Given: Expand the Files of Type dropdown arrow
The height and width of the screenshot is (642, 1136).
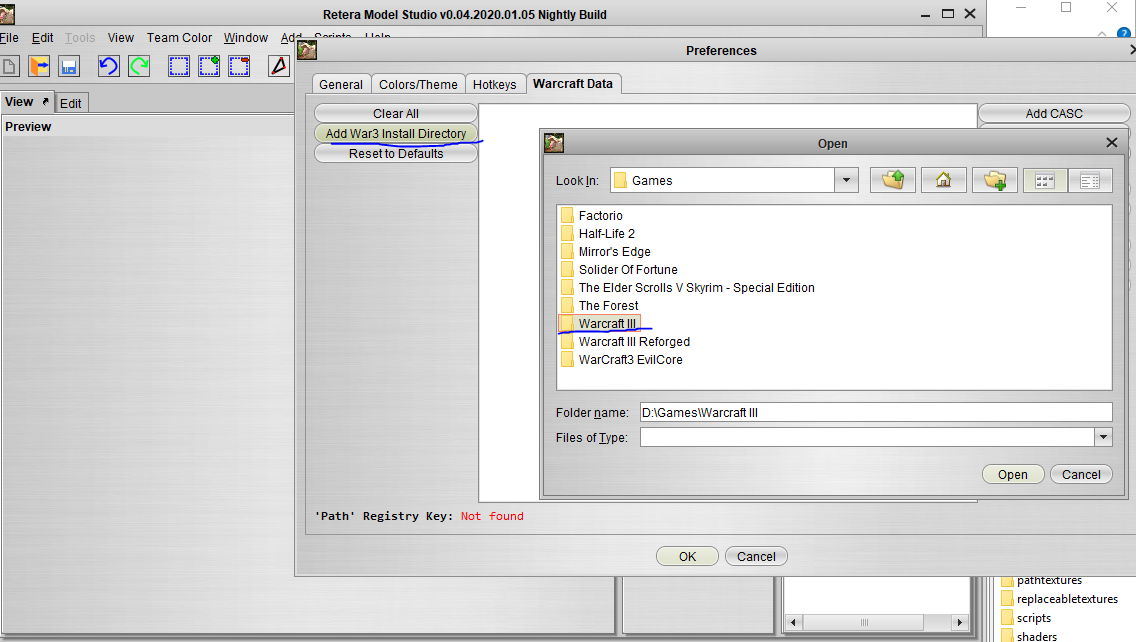Looking at the screenshot, I should [1103, 437].
